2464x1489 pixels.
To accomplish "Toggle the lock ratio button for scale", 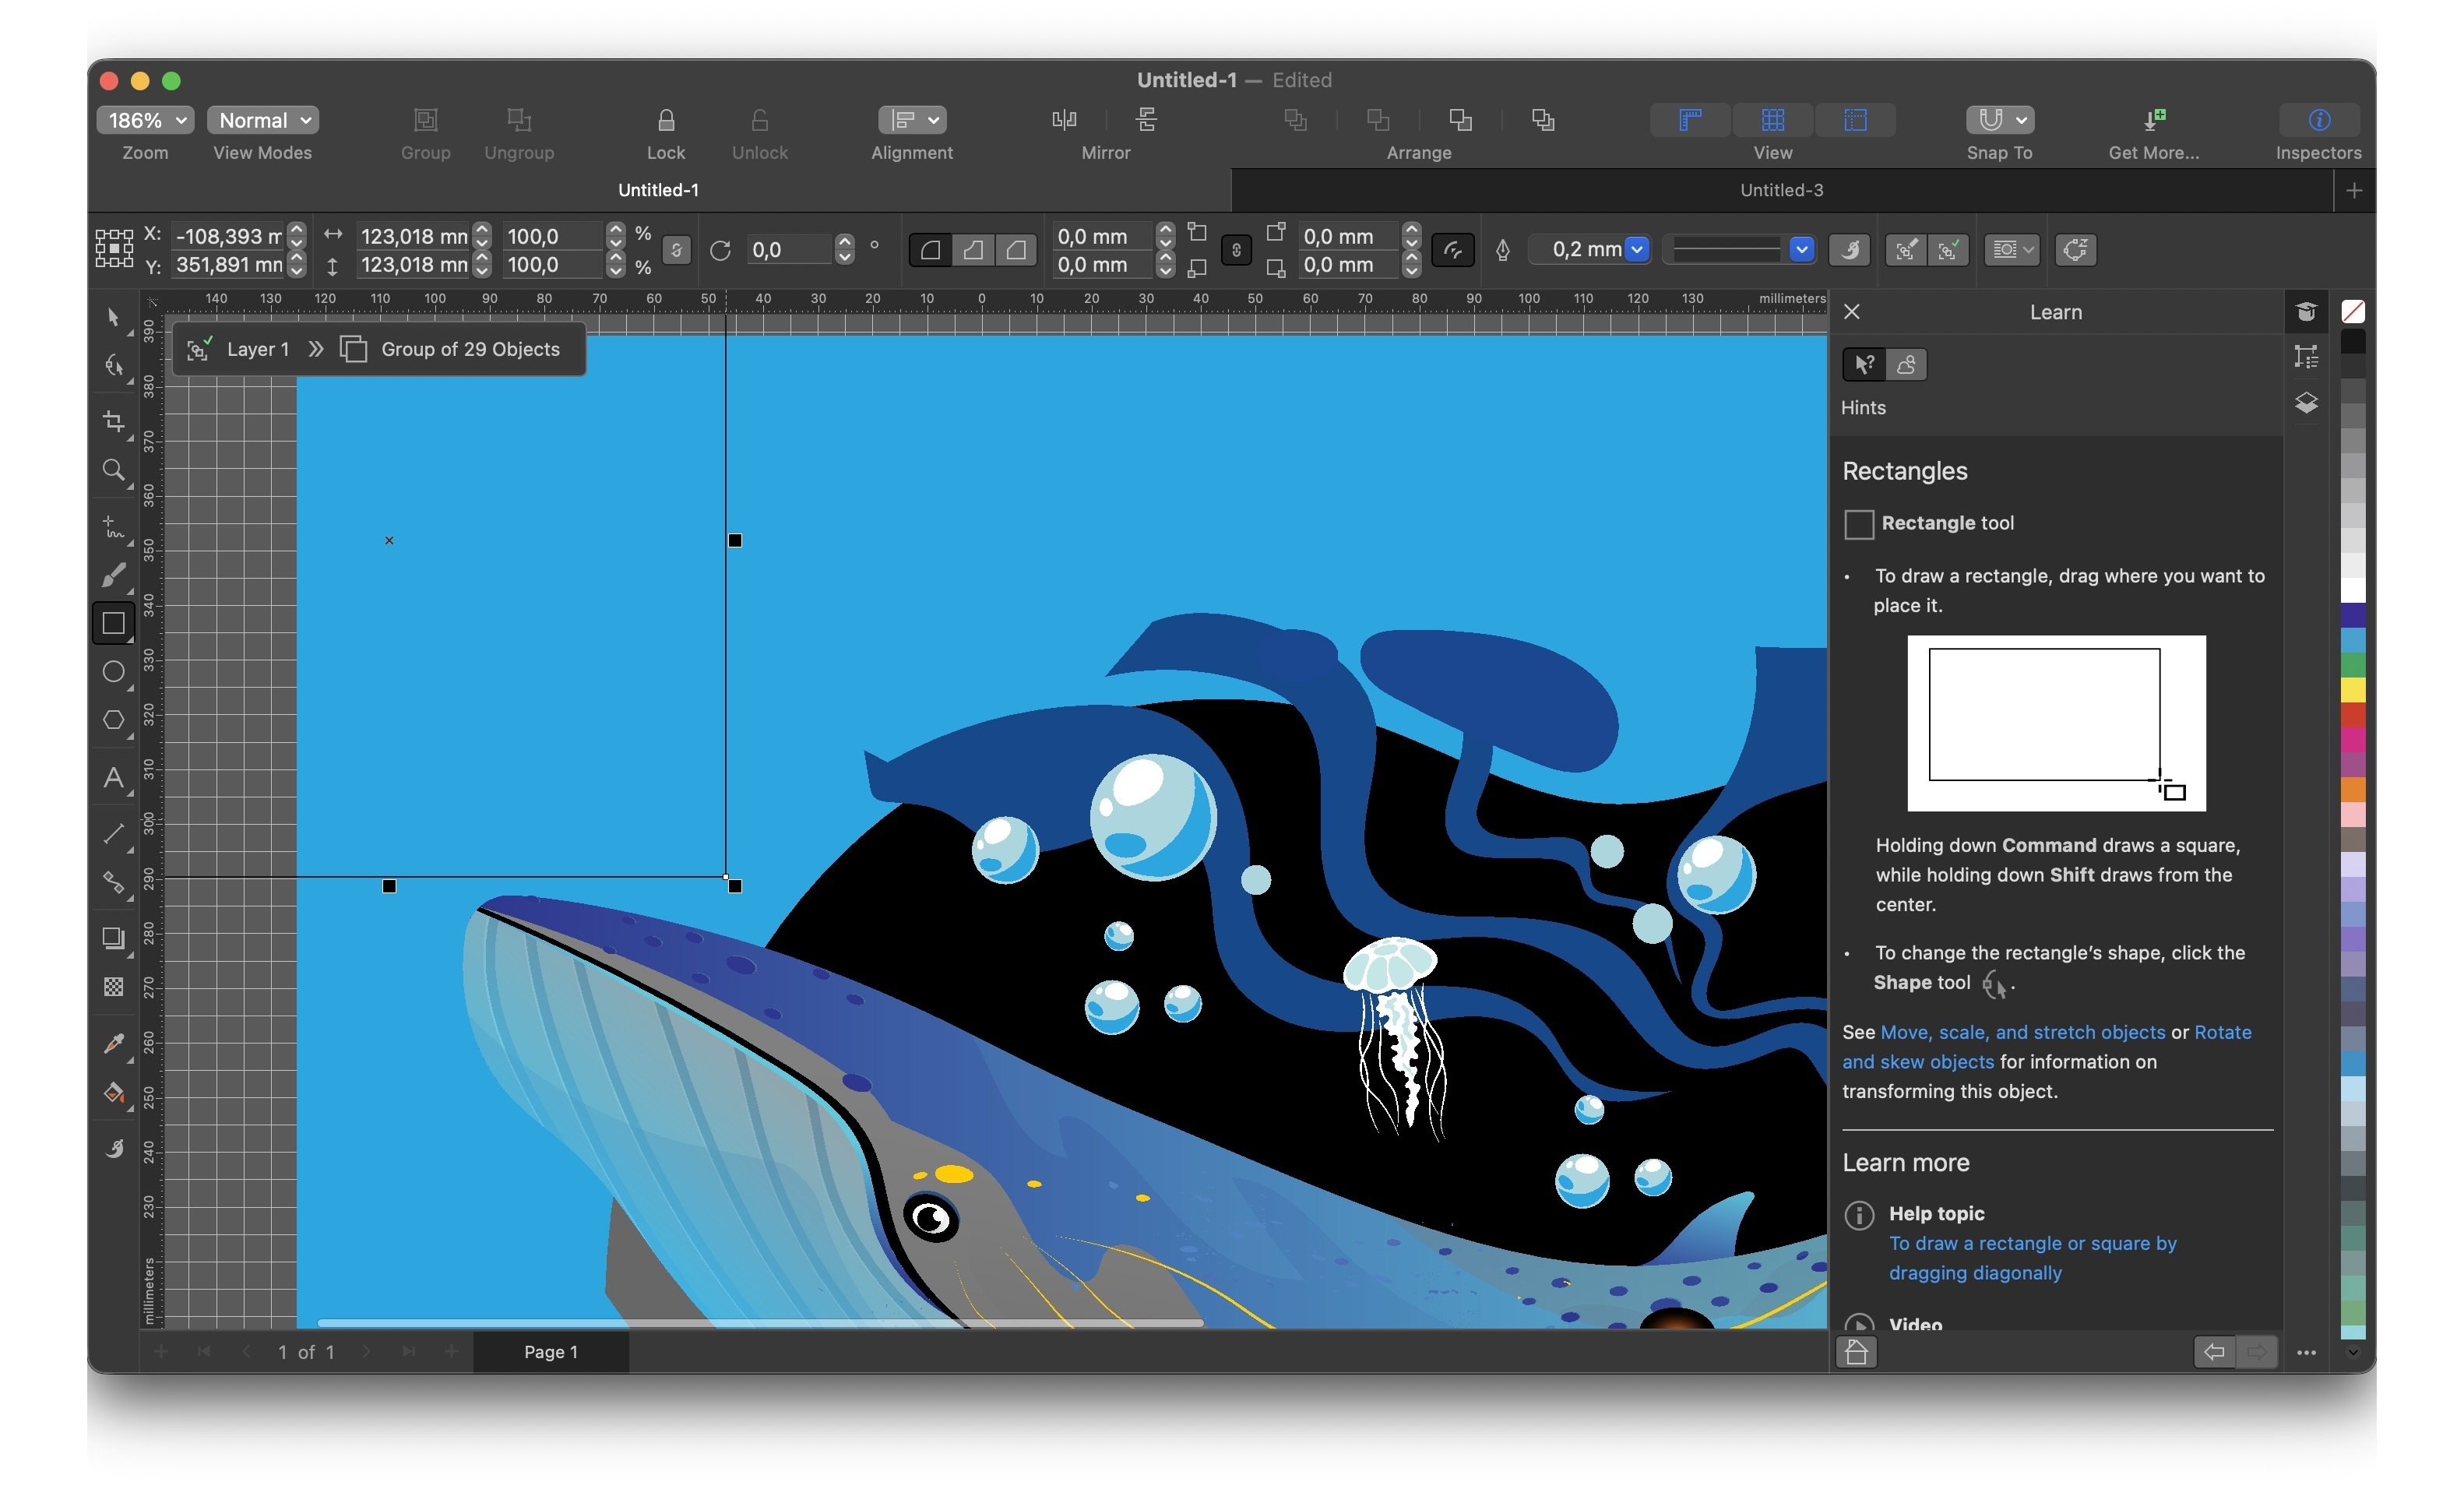I will coord(676,250).
